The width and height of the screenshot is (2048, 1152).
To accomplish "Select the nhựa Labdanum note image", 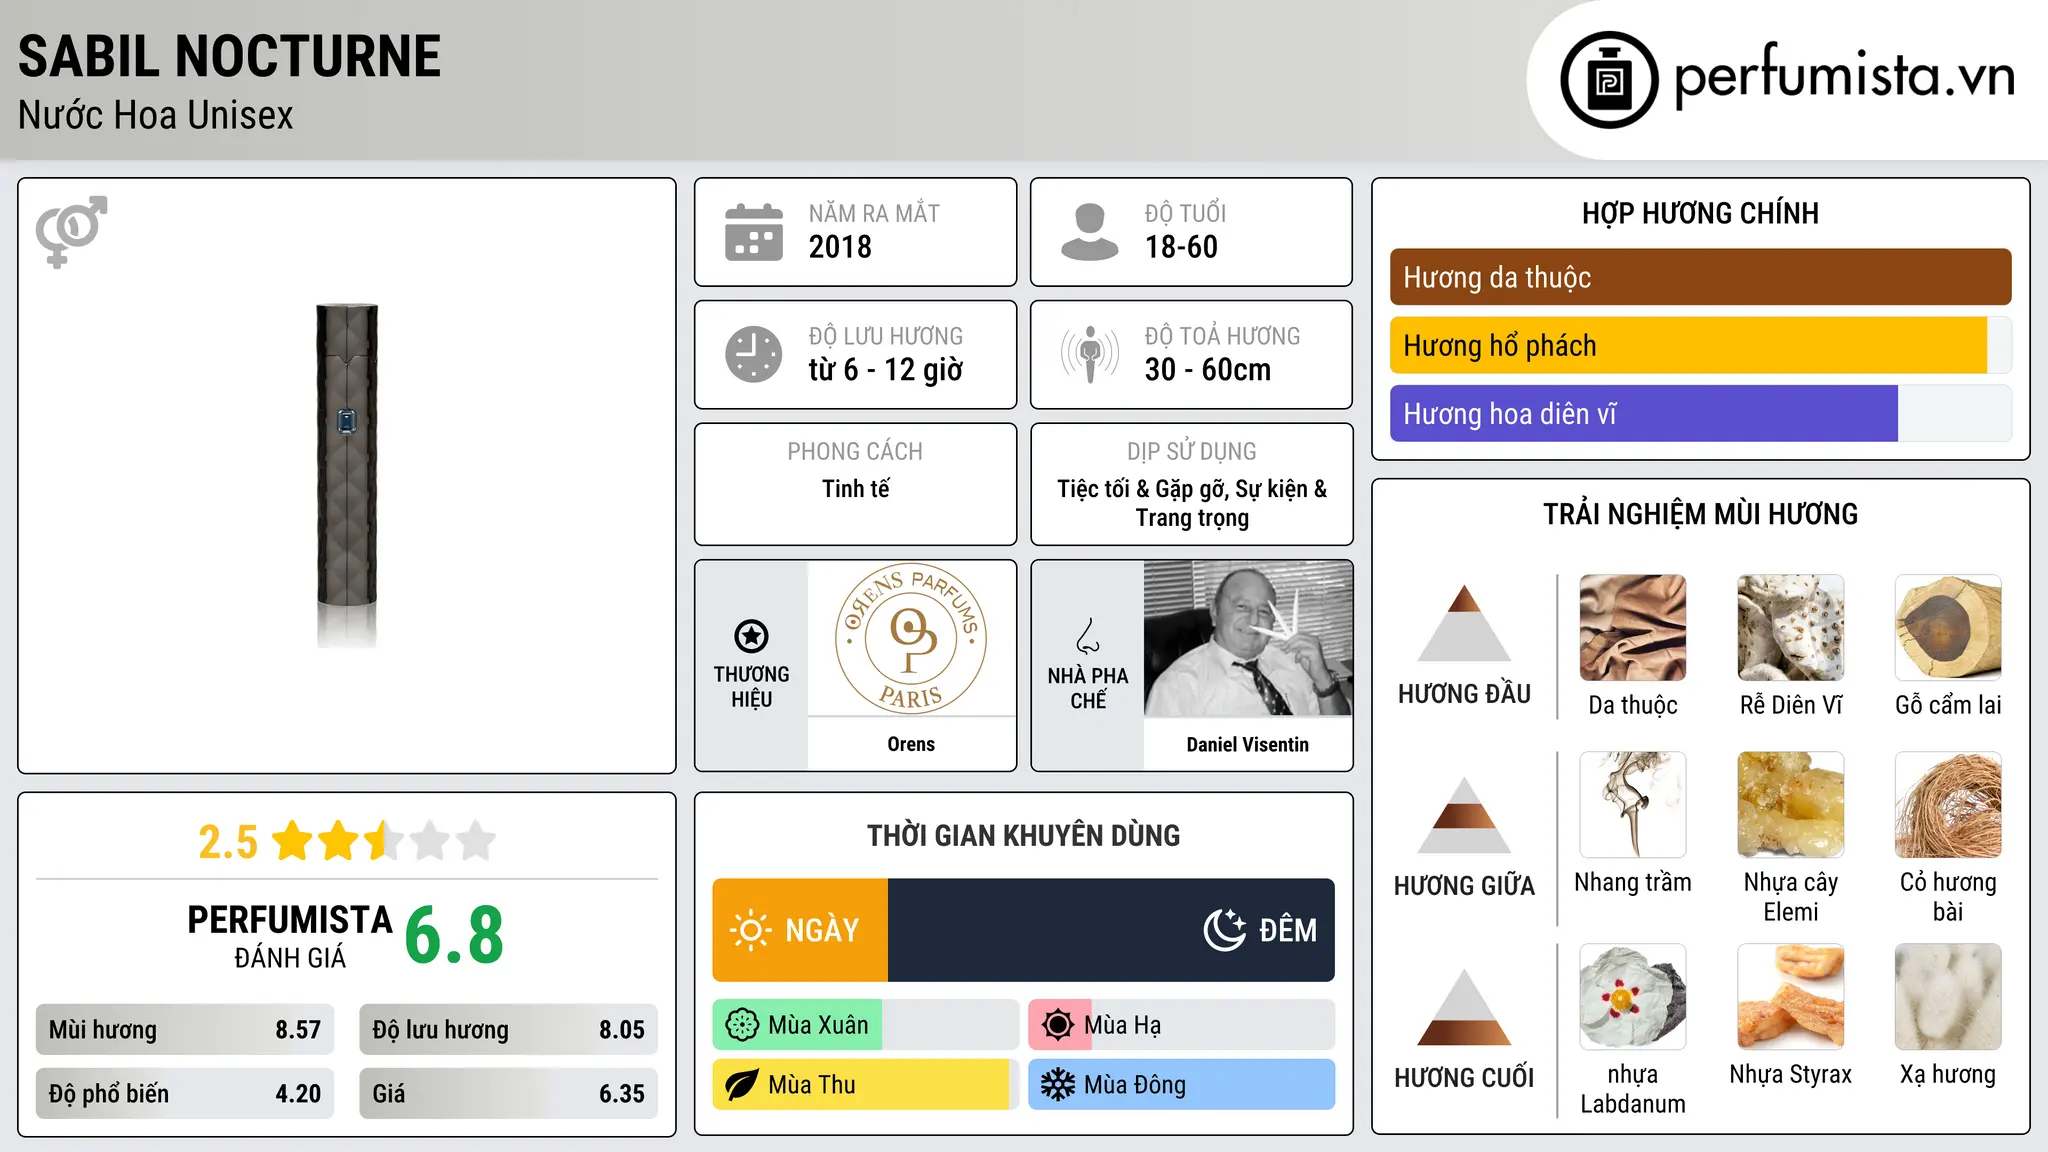I will (1633, 997).
